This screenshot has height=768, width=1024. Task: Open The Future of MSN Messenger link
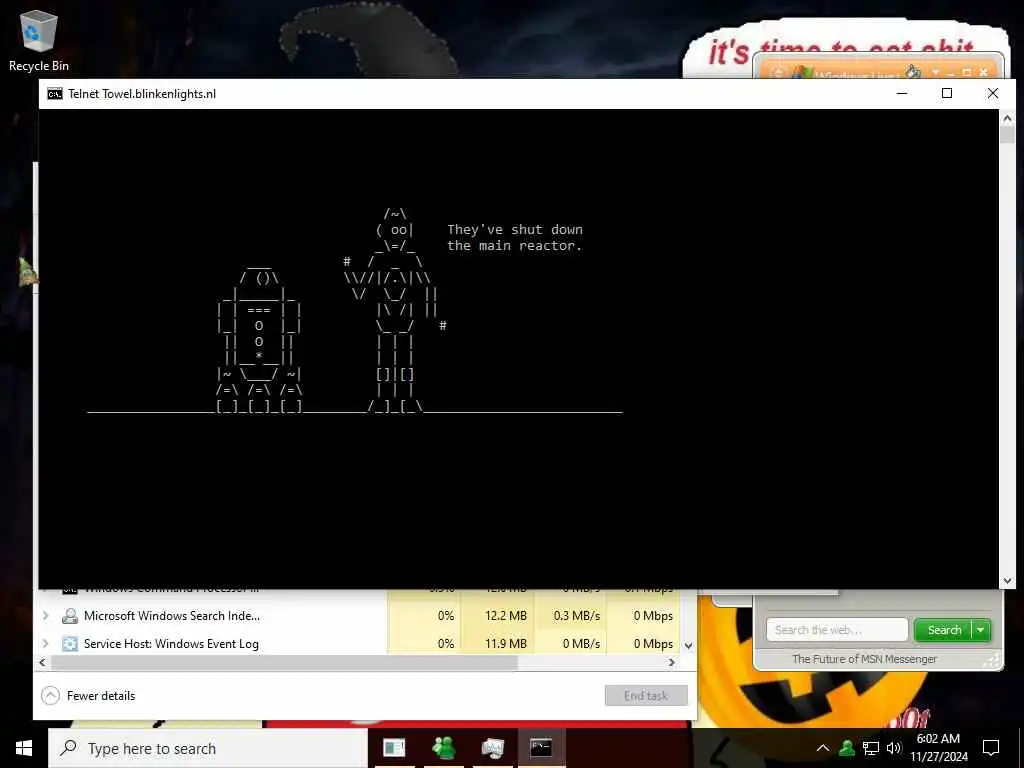[864, 659]
